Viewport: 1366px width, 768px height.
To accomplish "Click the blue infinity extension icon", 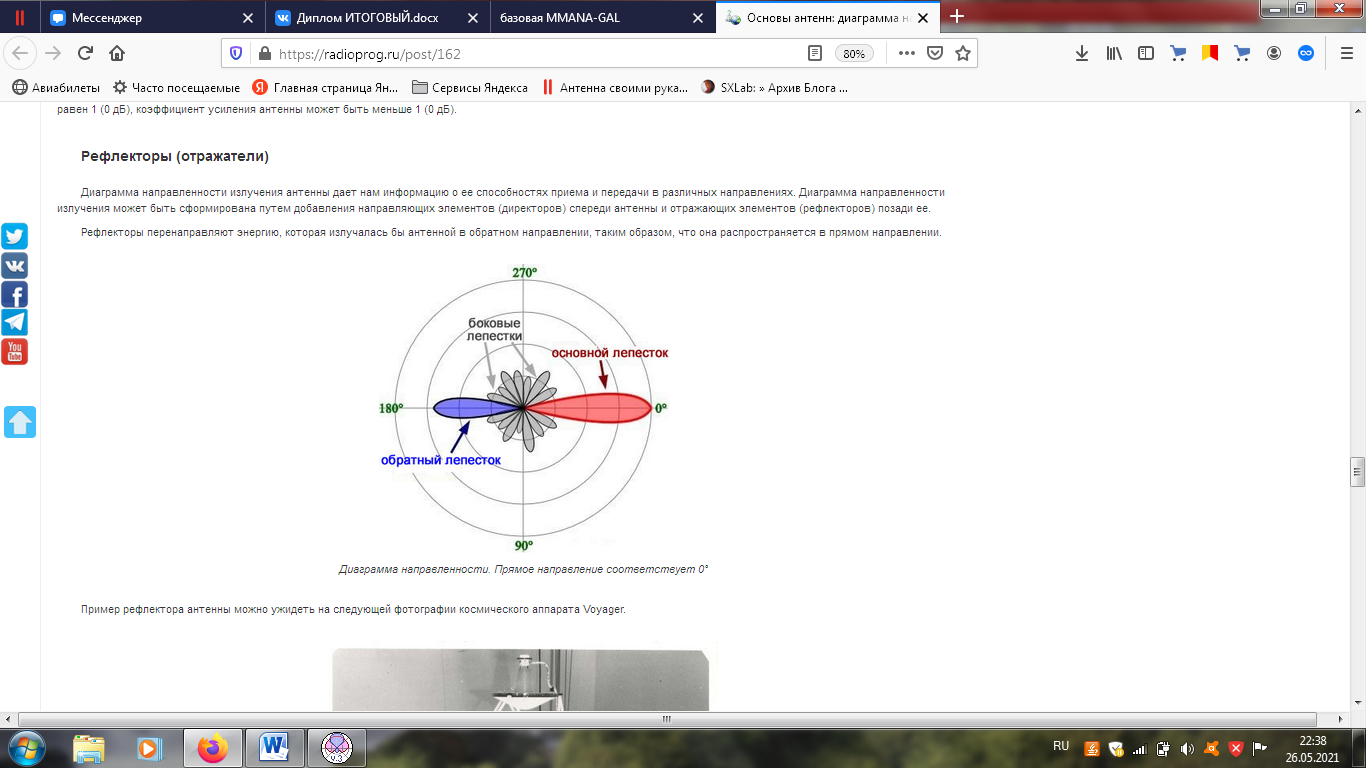I will (1306, 53).
